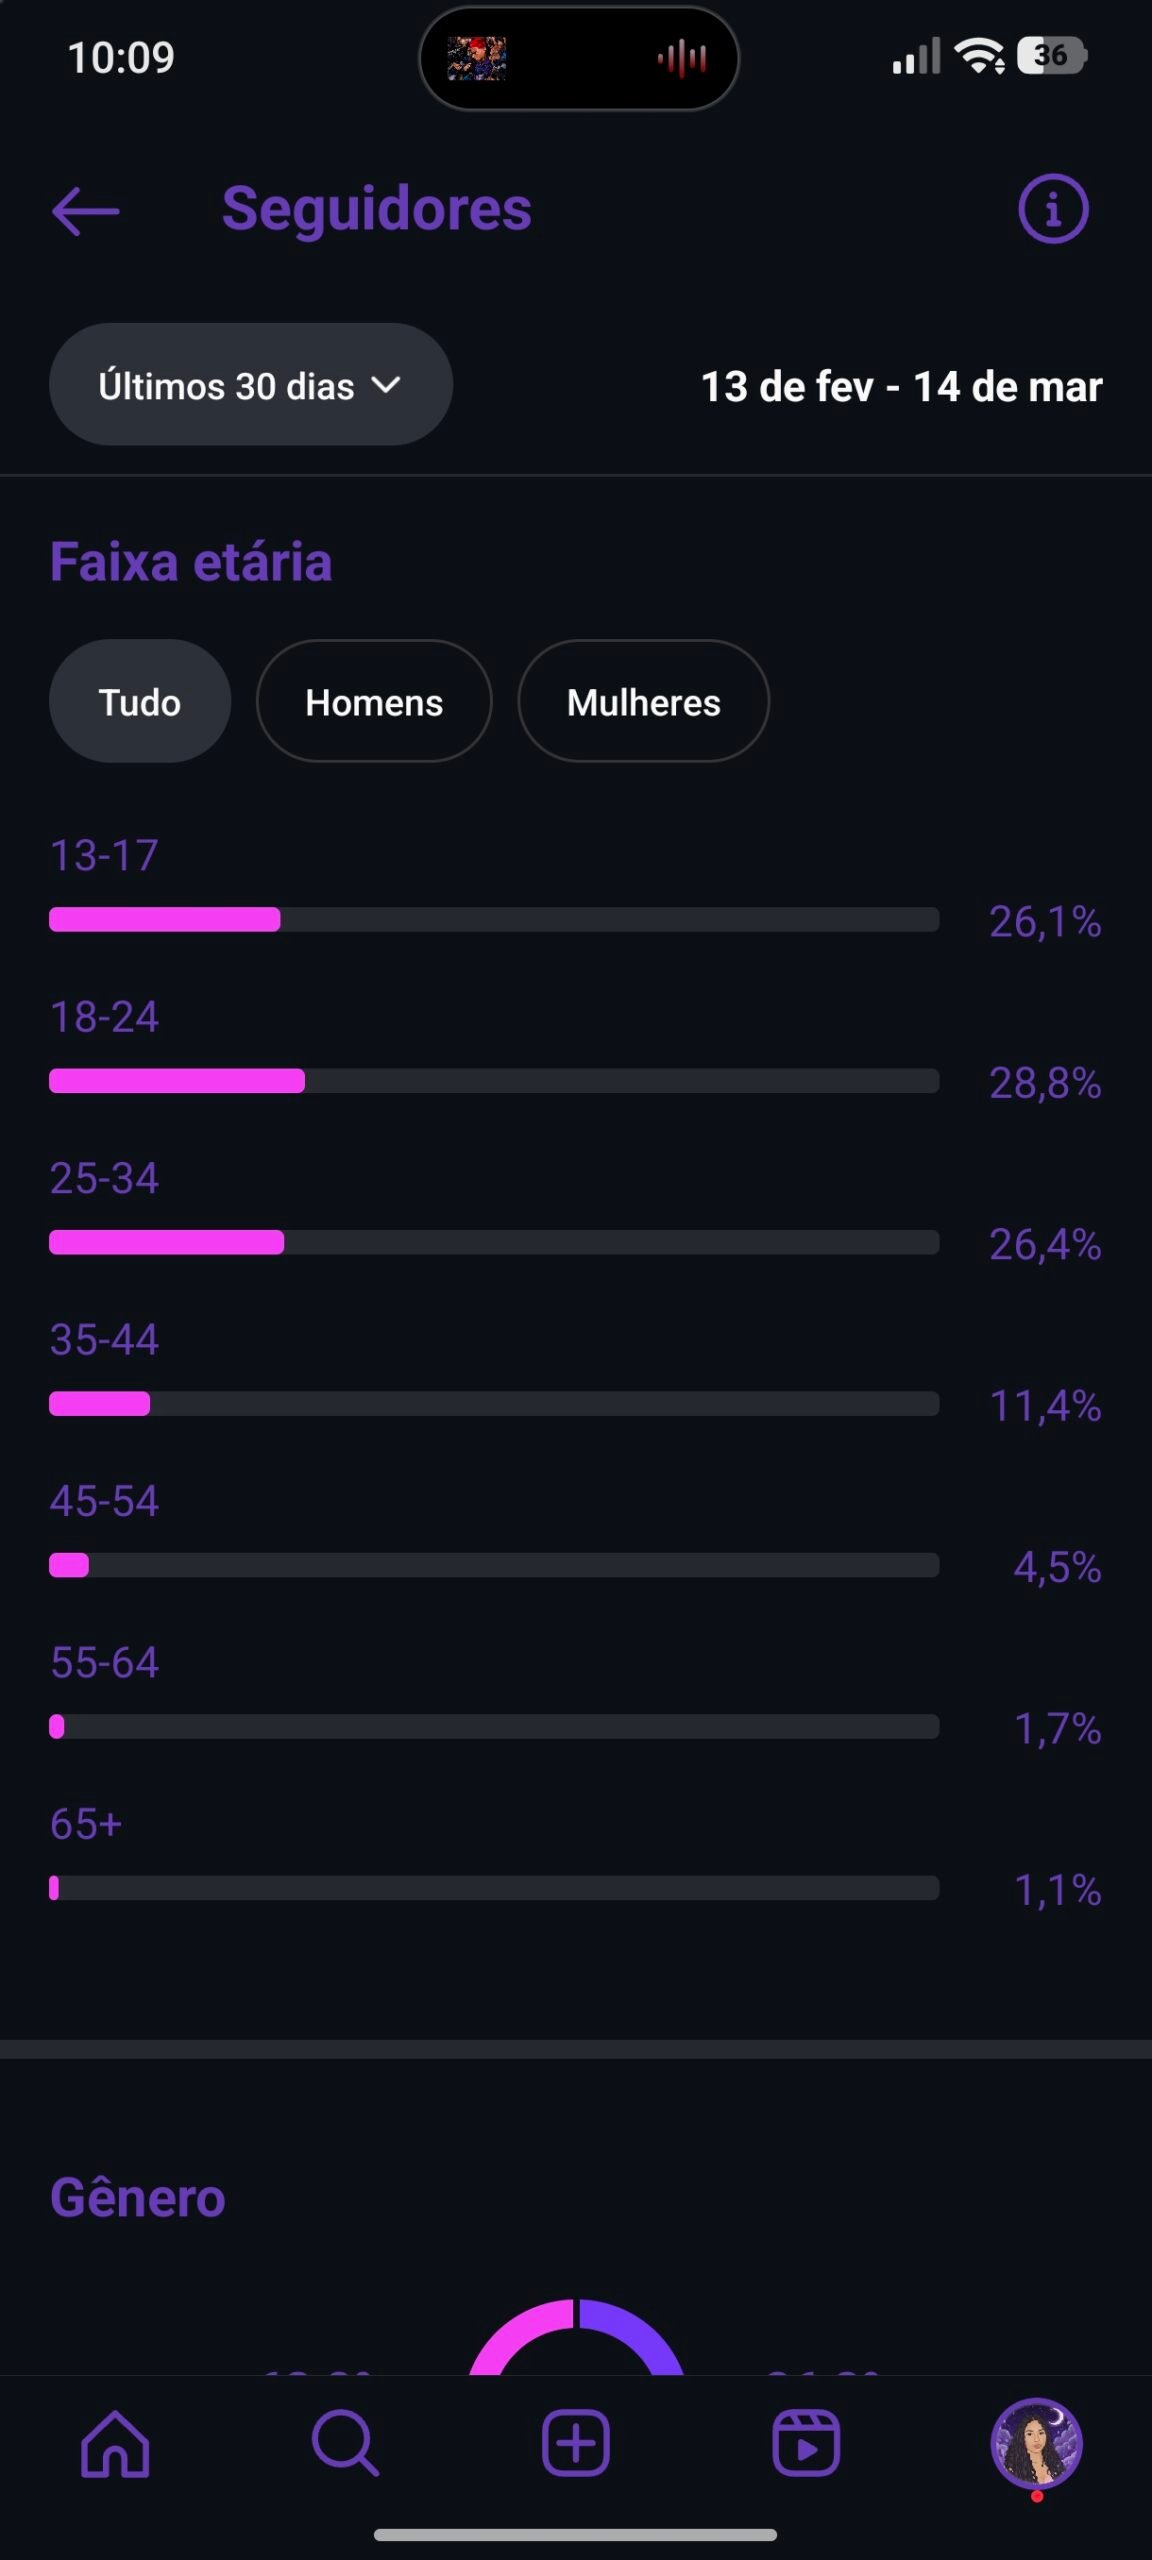Tap the album thumbnail in Dynamic Island
Viewport: 1152px width, 2560px height.
click(x=476, y=59)
